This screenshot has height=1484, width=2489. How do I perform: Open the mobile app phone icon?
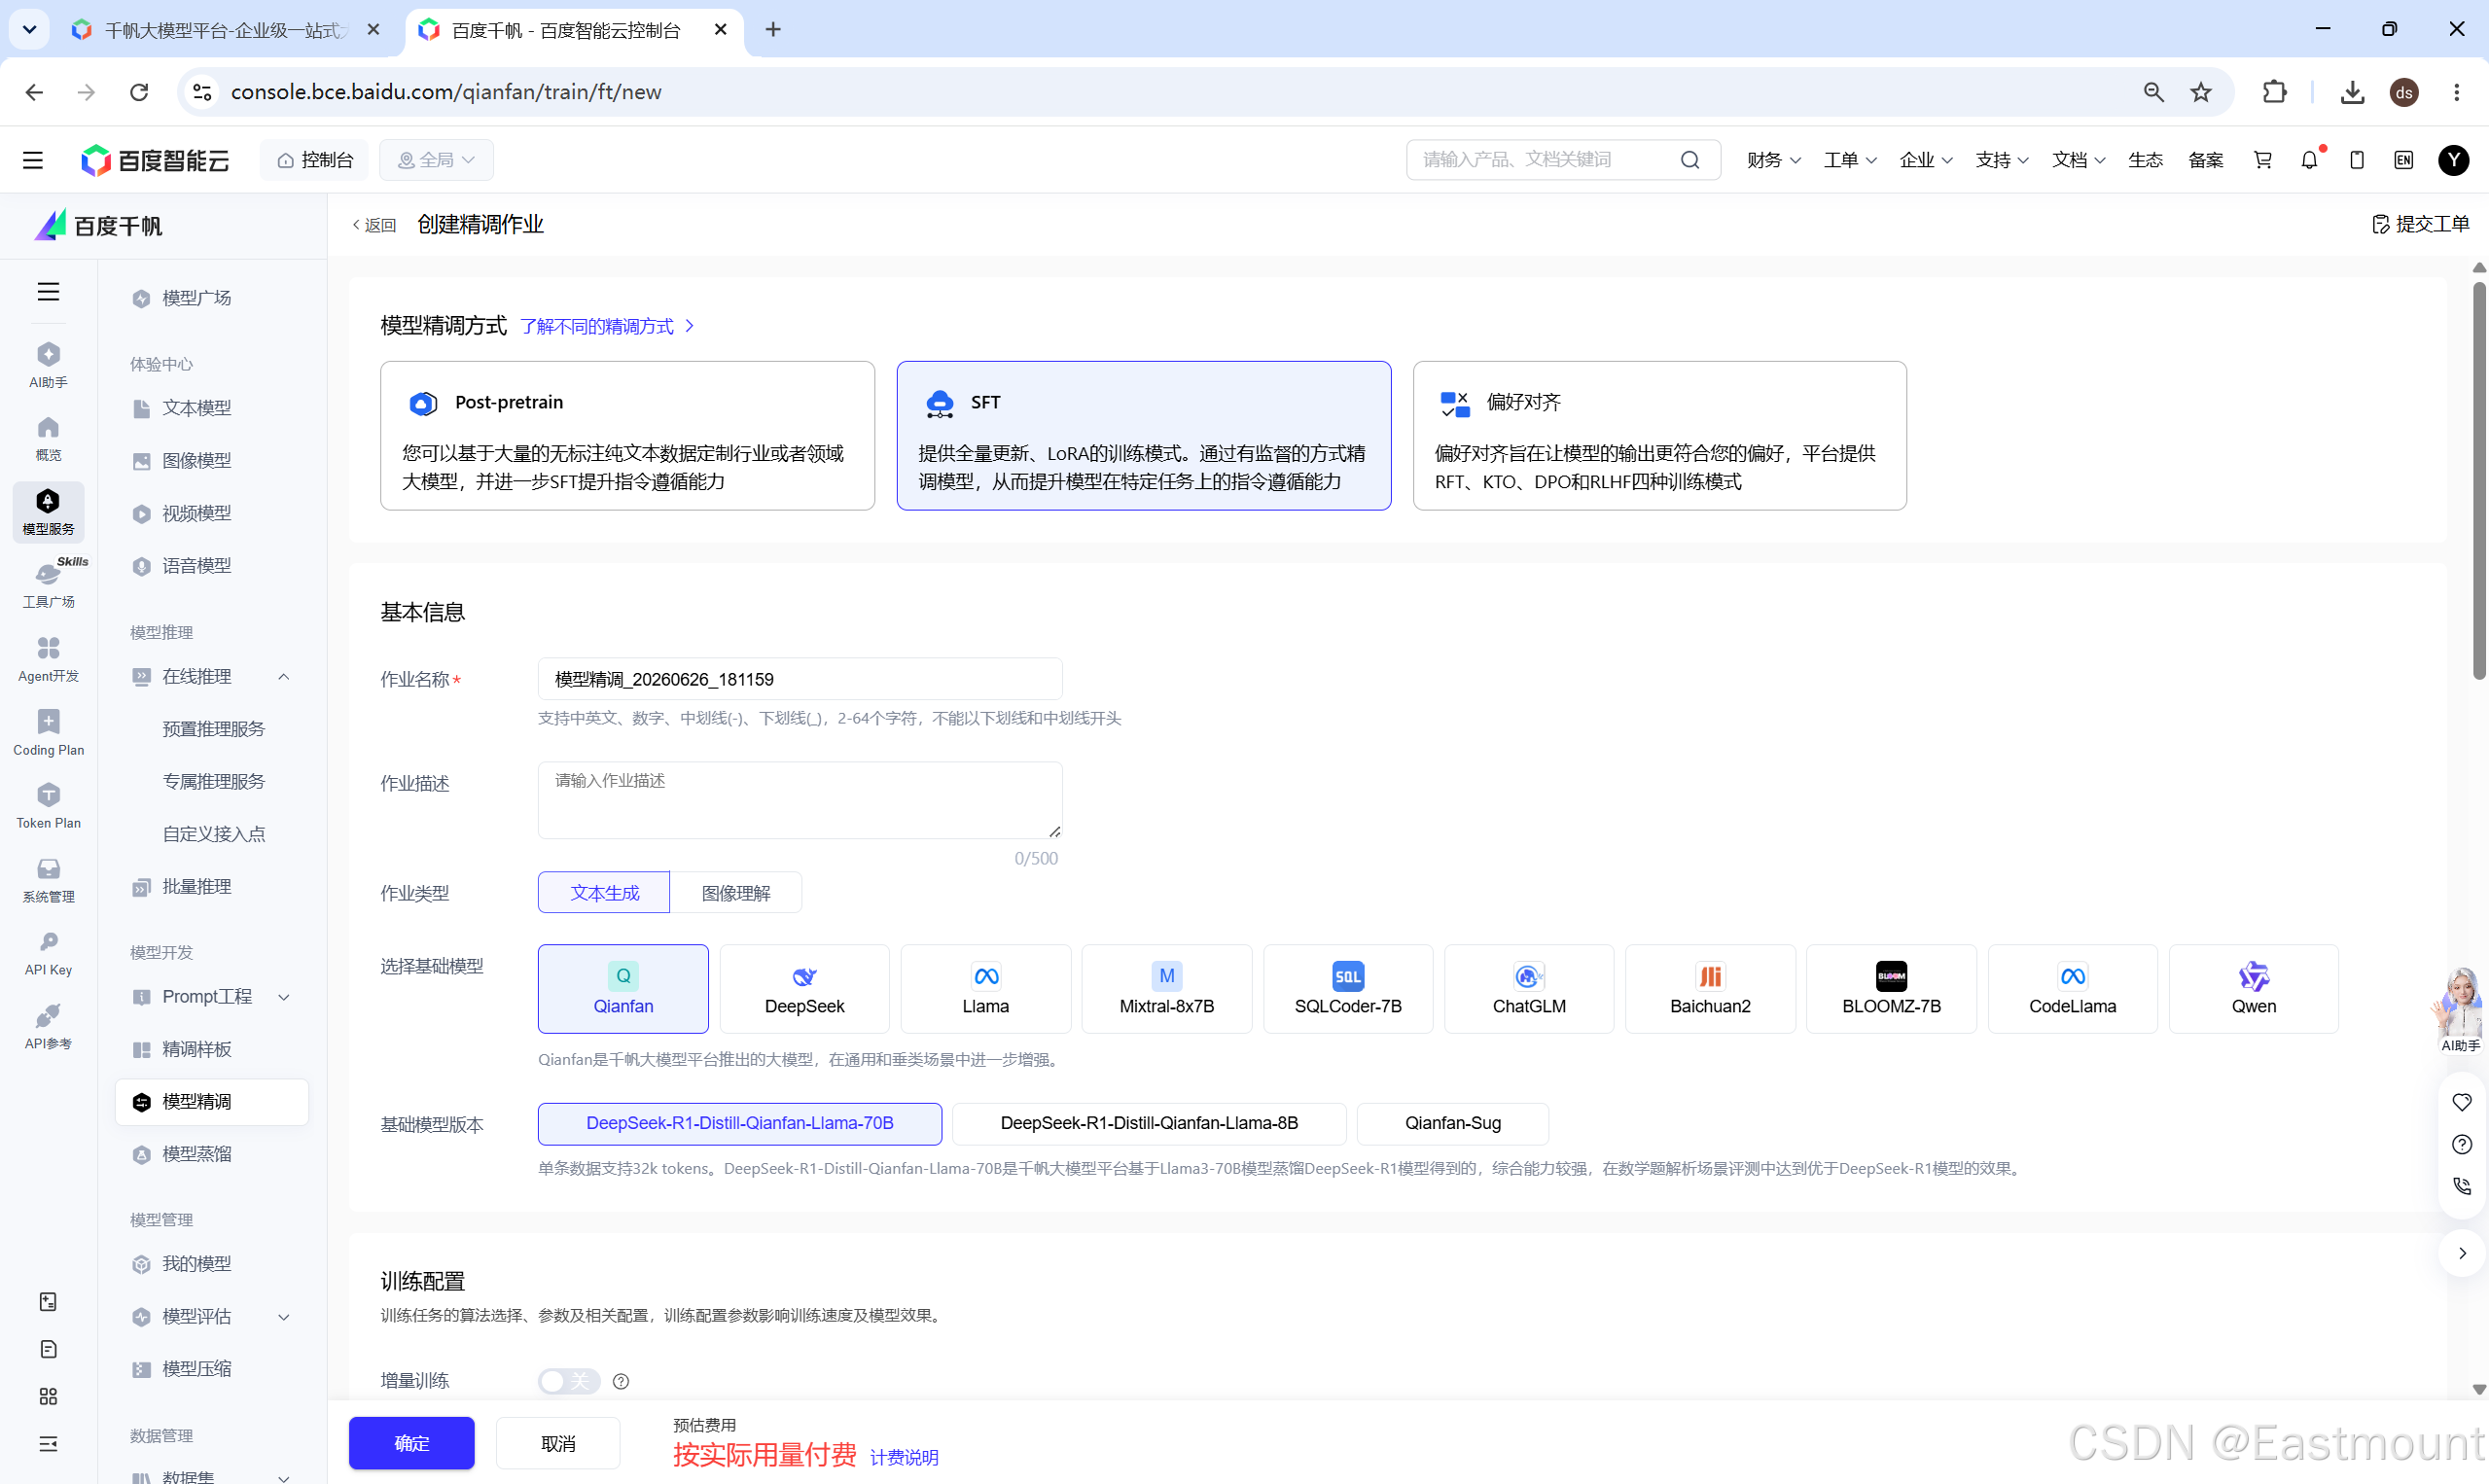2356,160
